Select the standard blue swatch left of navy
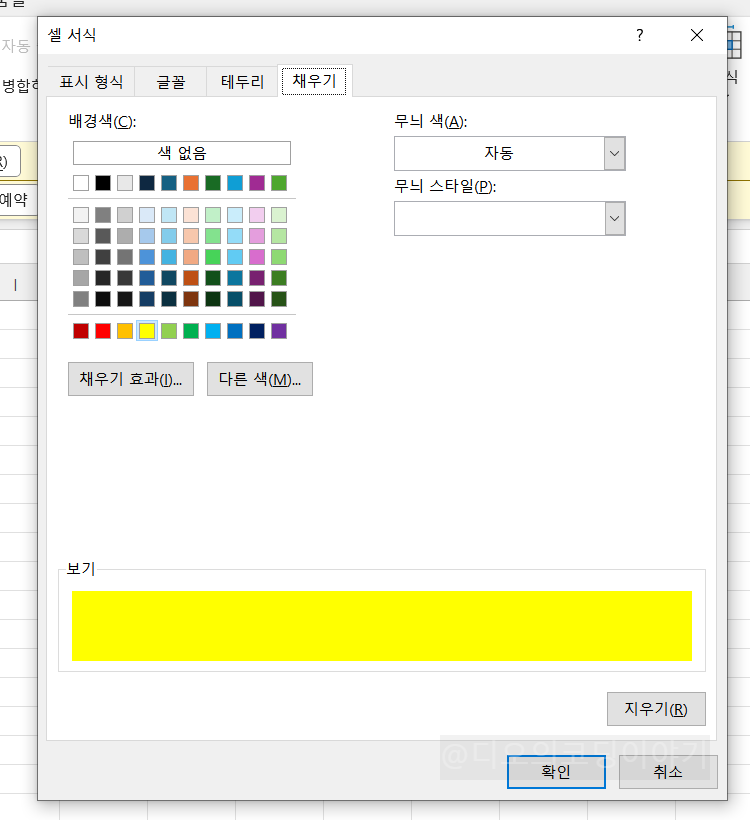This screenshot has height=820, width=750. pyautogui.click(x=235, y=331)
